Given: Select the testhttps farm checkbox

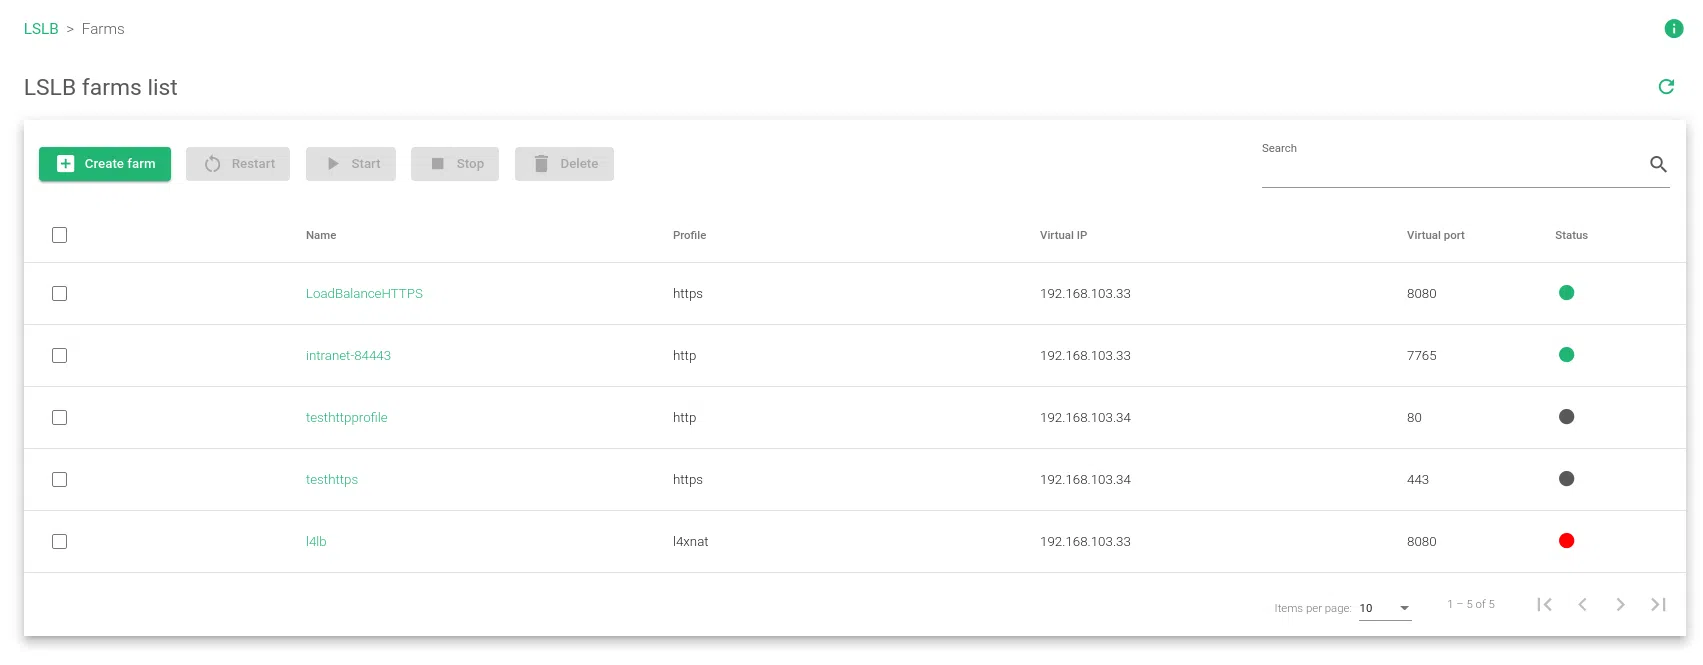Looking at the screenshot, I should (60, 480).
